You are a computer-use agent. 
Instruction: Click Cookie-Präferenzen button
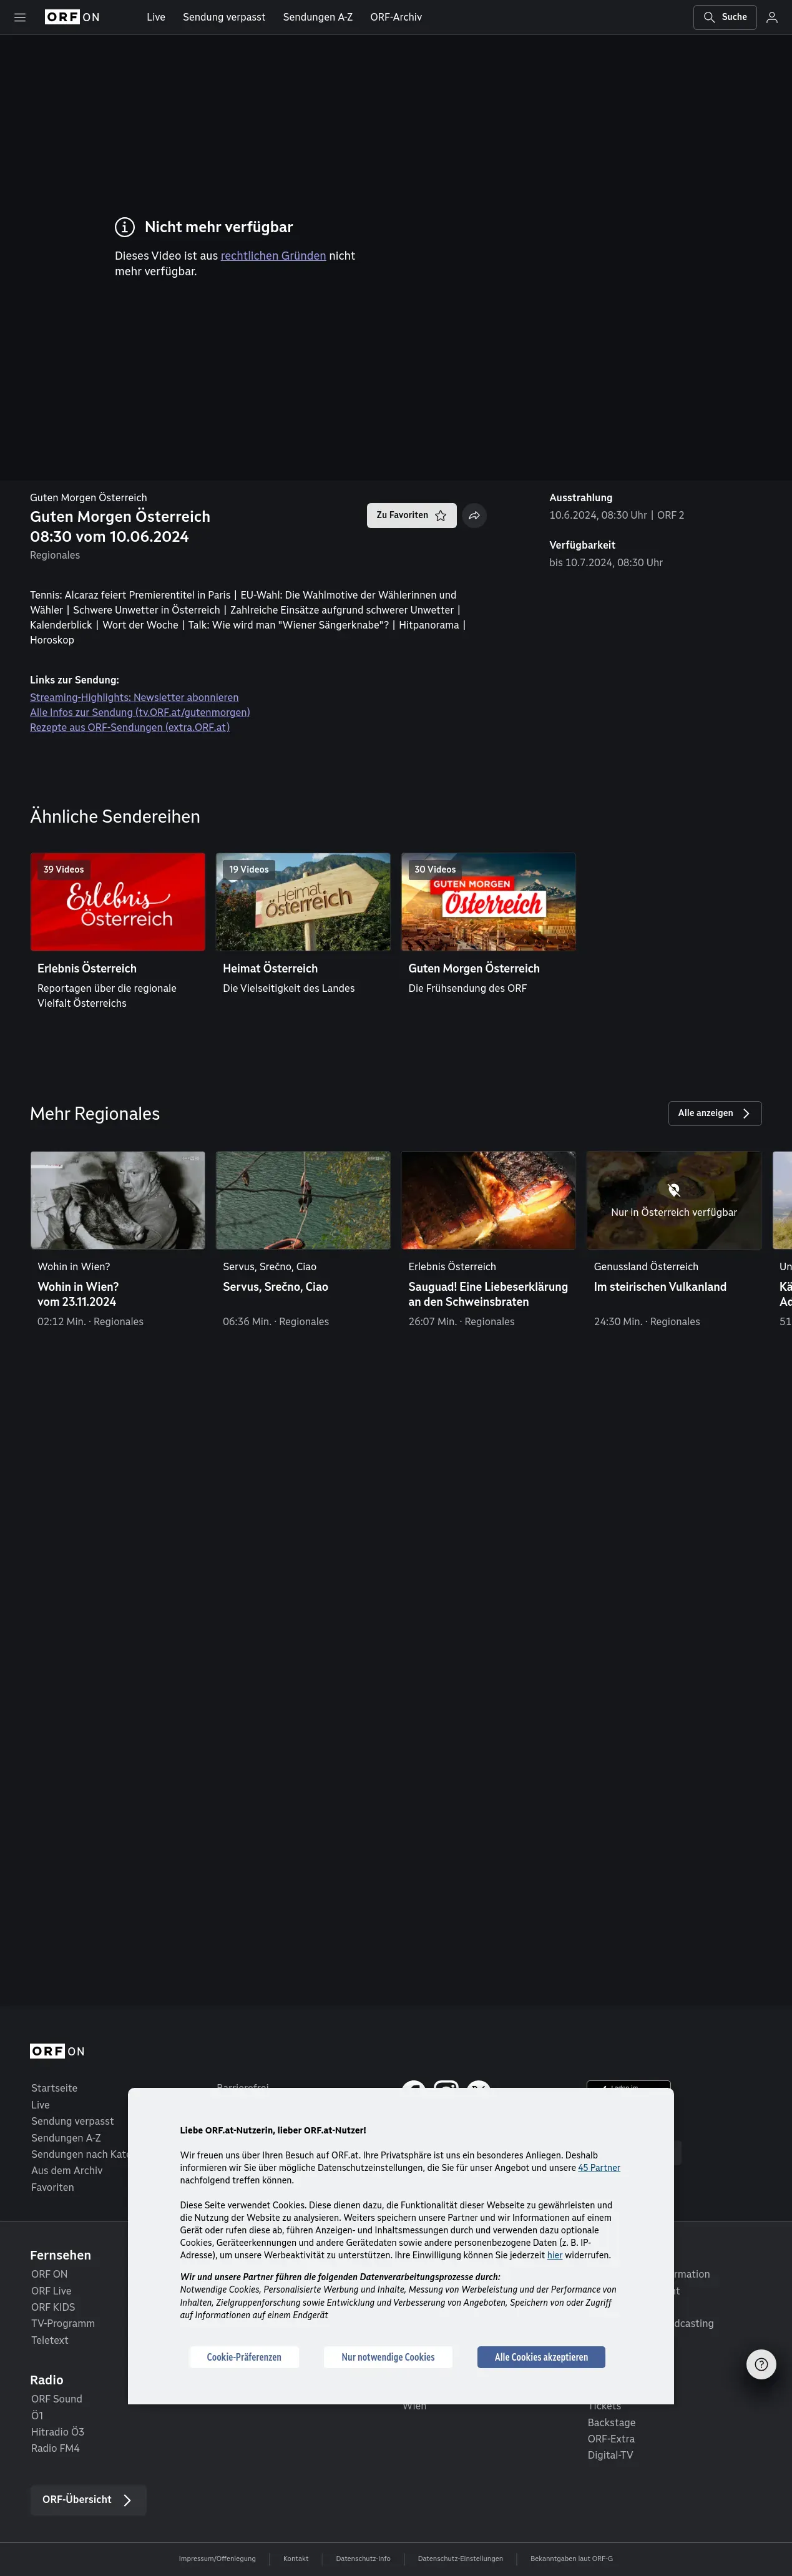pyautogui.click(x=244, y=2357)
